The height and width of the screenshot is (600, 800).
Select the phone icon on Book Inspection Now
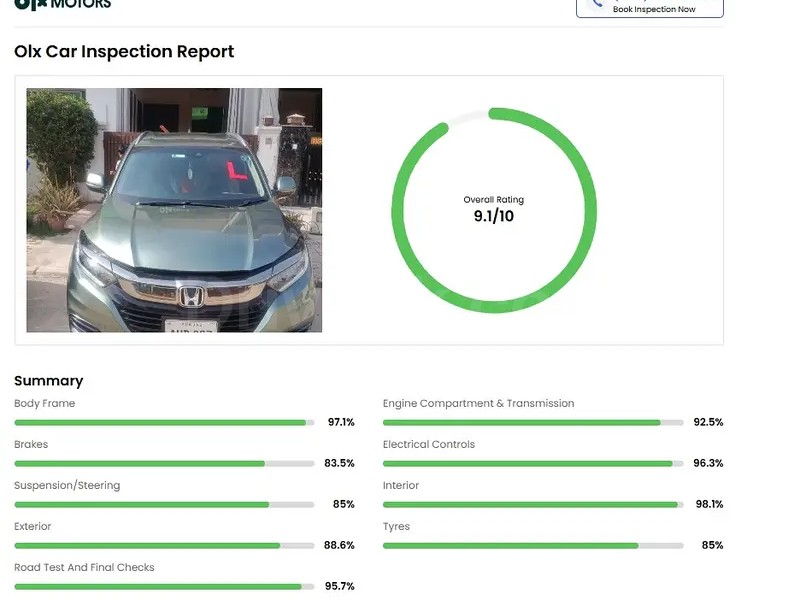point(597,5)
